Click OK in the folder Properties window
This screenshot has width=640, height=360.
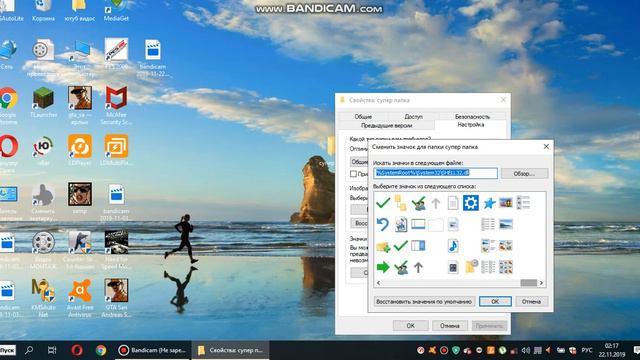click(411, 326)
